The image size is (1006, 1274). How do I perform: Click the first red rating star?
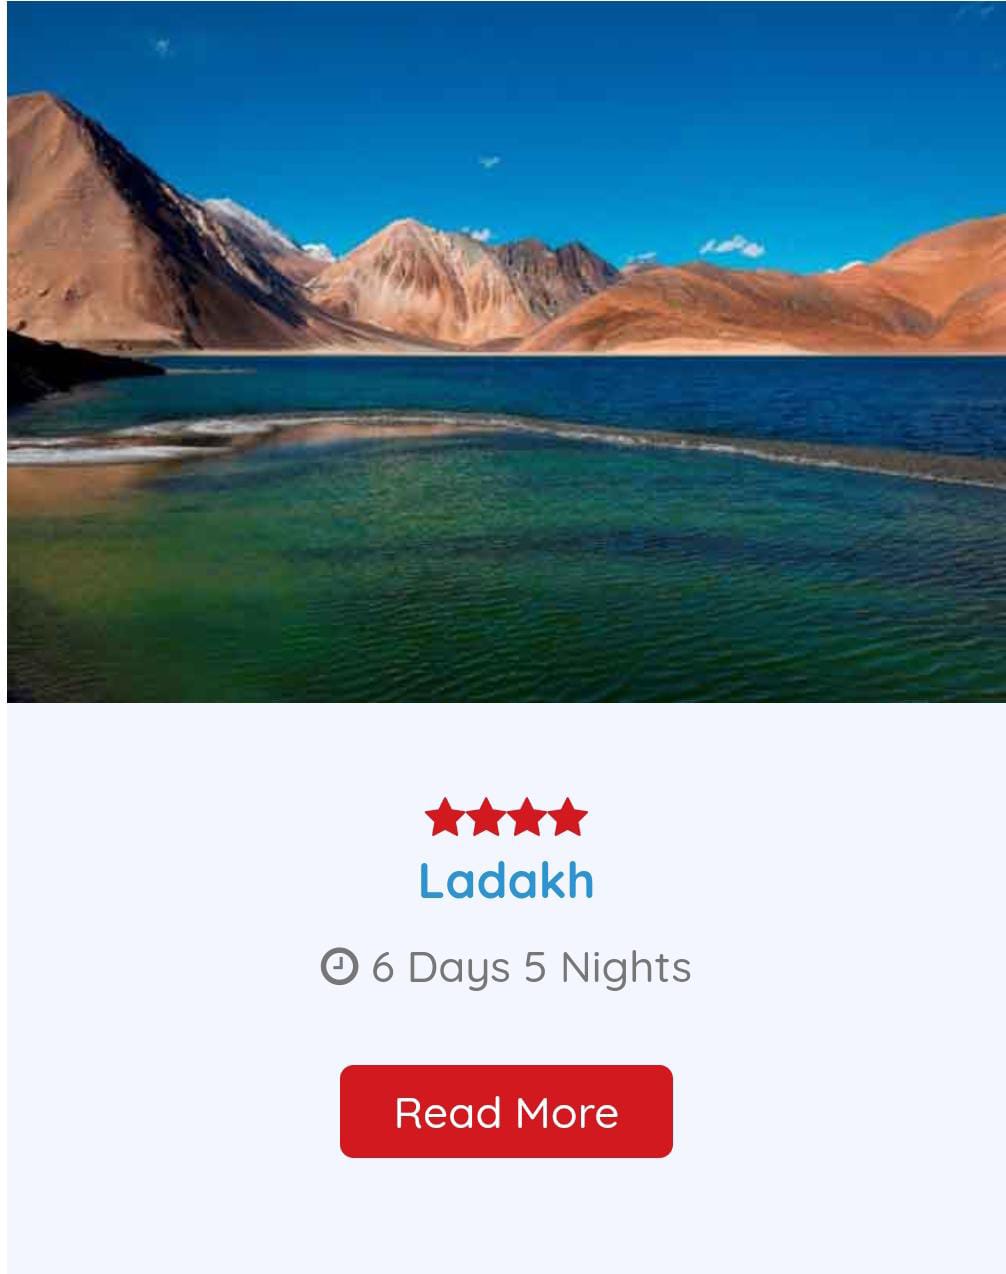point(443,818)
